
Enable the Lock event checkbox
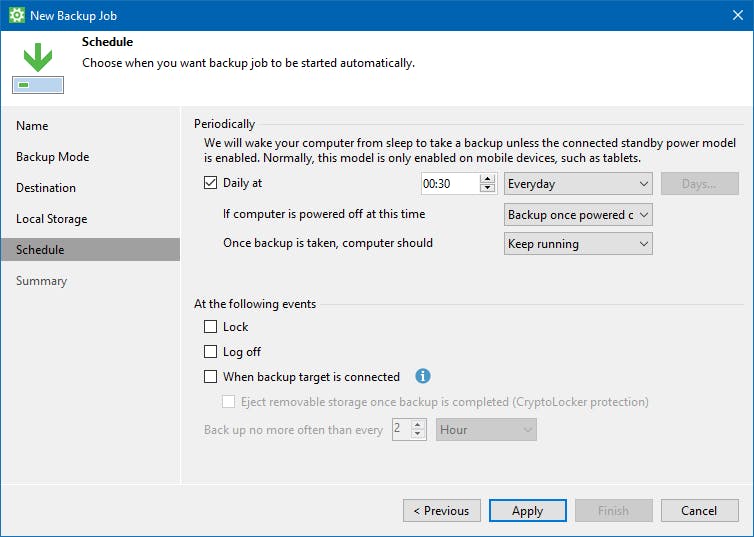210,327
